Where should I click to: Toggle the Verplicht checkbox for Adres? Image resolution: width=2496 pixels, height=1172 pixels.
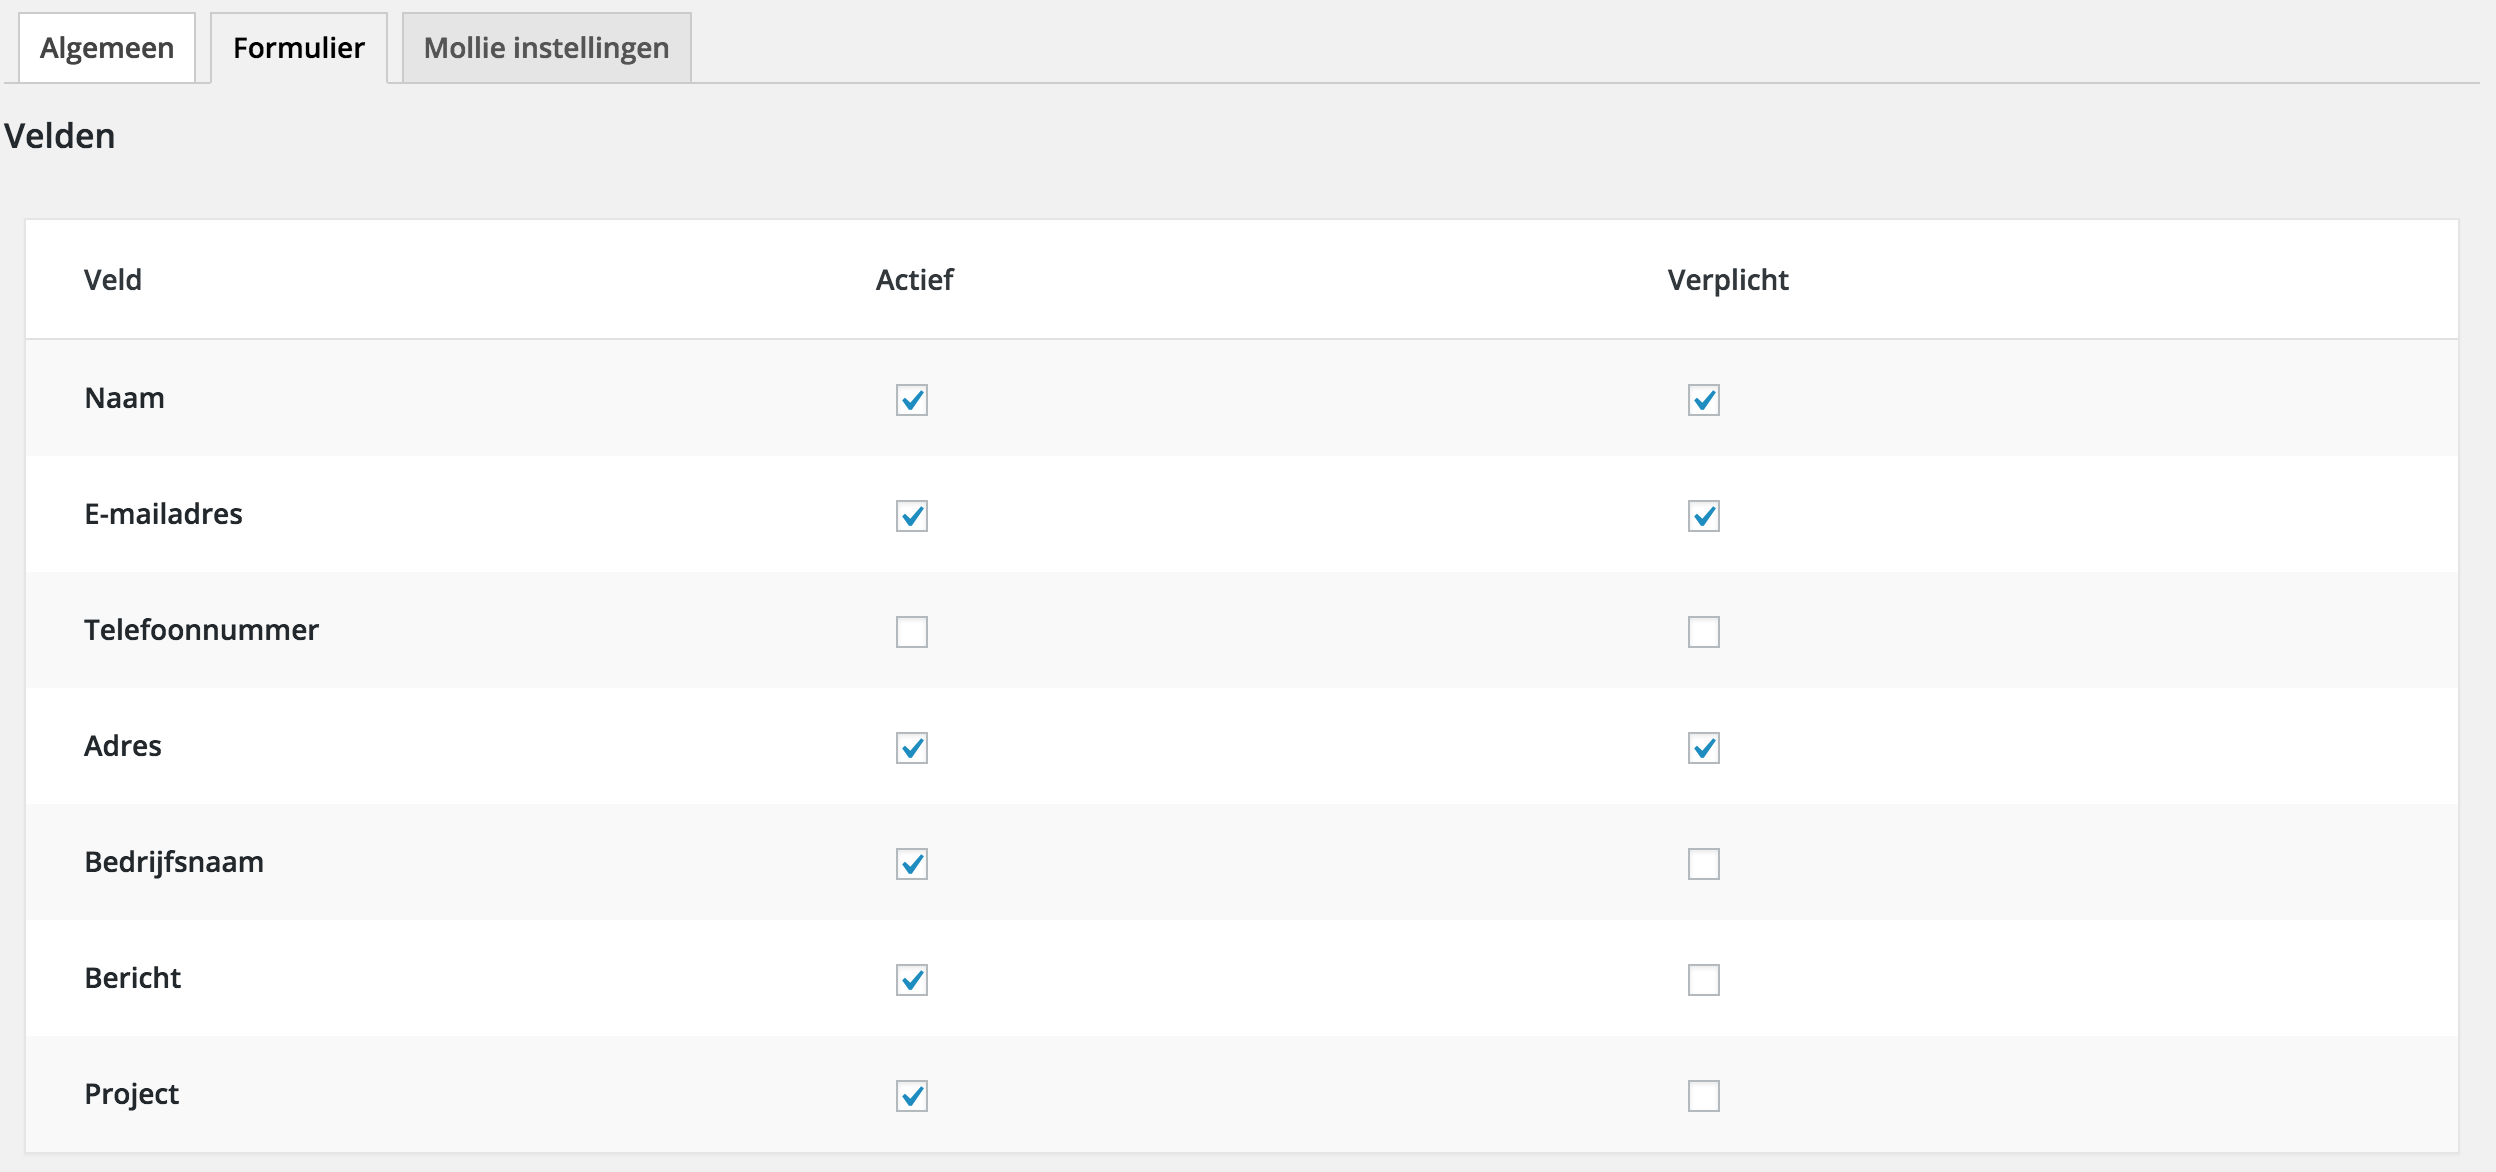1704,748
